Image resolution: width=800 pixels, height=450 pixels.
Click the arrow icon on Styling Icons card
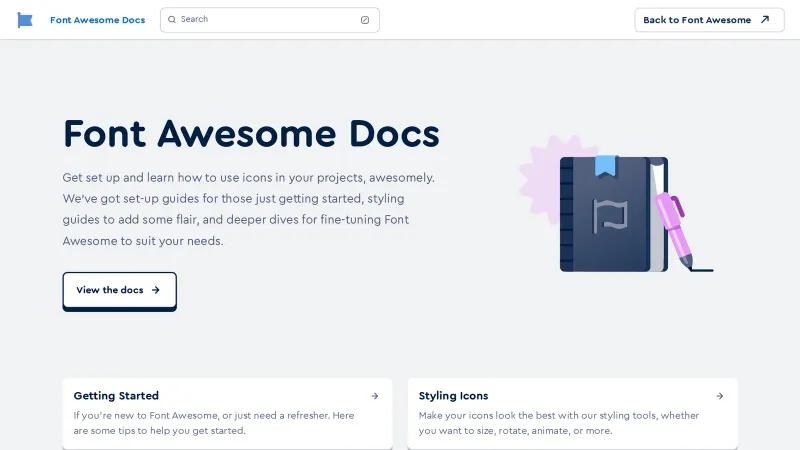(x=720, y=396)
